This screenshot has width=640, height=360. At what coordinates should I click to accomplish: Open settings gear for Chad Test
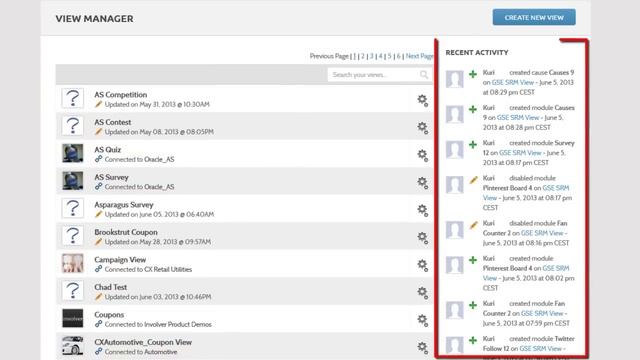coord(422,293)
